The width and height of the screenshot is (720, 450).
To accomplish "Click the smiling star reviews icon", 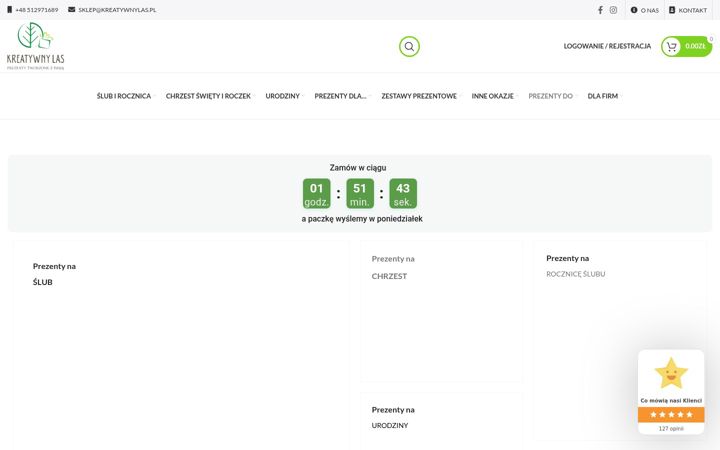I will coord(671,373).
